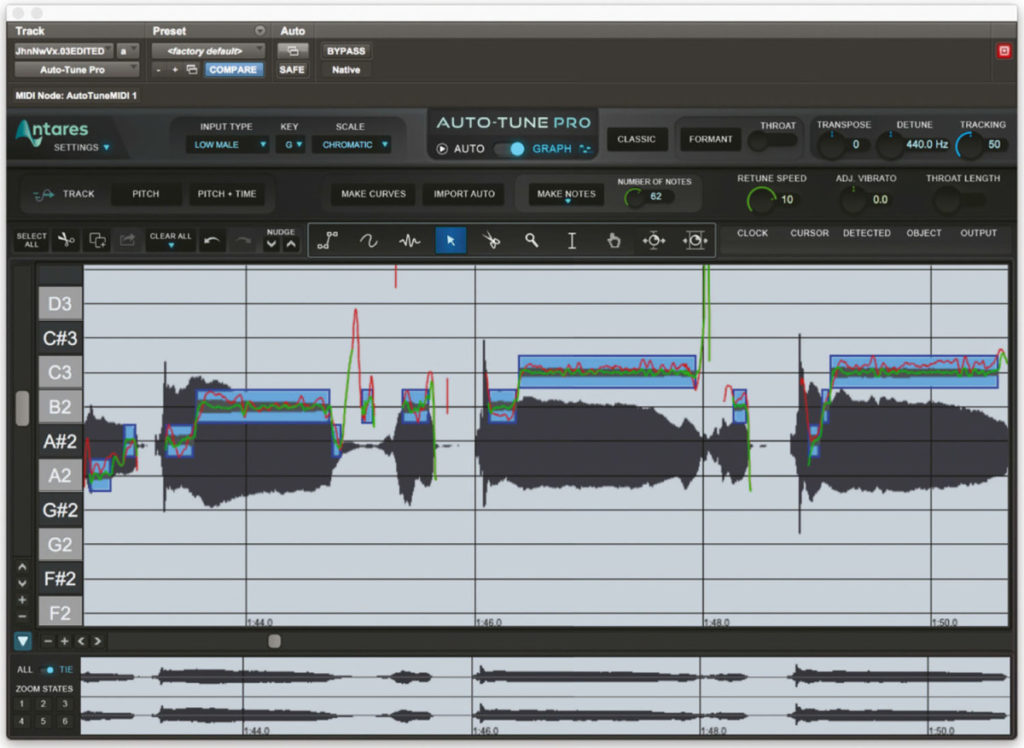The image size is (1024, 748).
Task: Open the Input Type dropdown showing Low Male
Action: coord(228,144)
